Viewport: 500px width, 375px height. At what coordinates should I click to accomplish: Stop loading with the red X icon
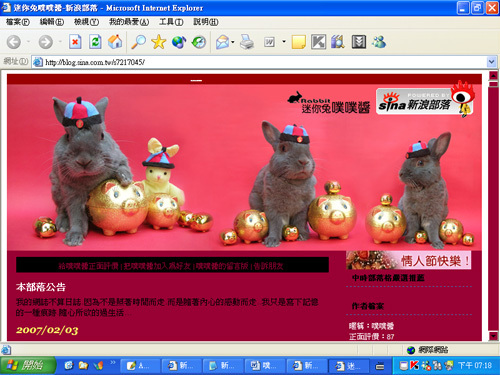pyautogui.click(x=75, y=42)
